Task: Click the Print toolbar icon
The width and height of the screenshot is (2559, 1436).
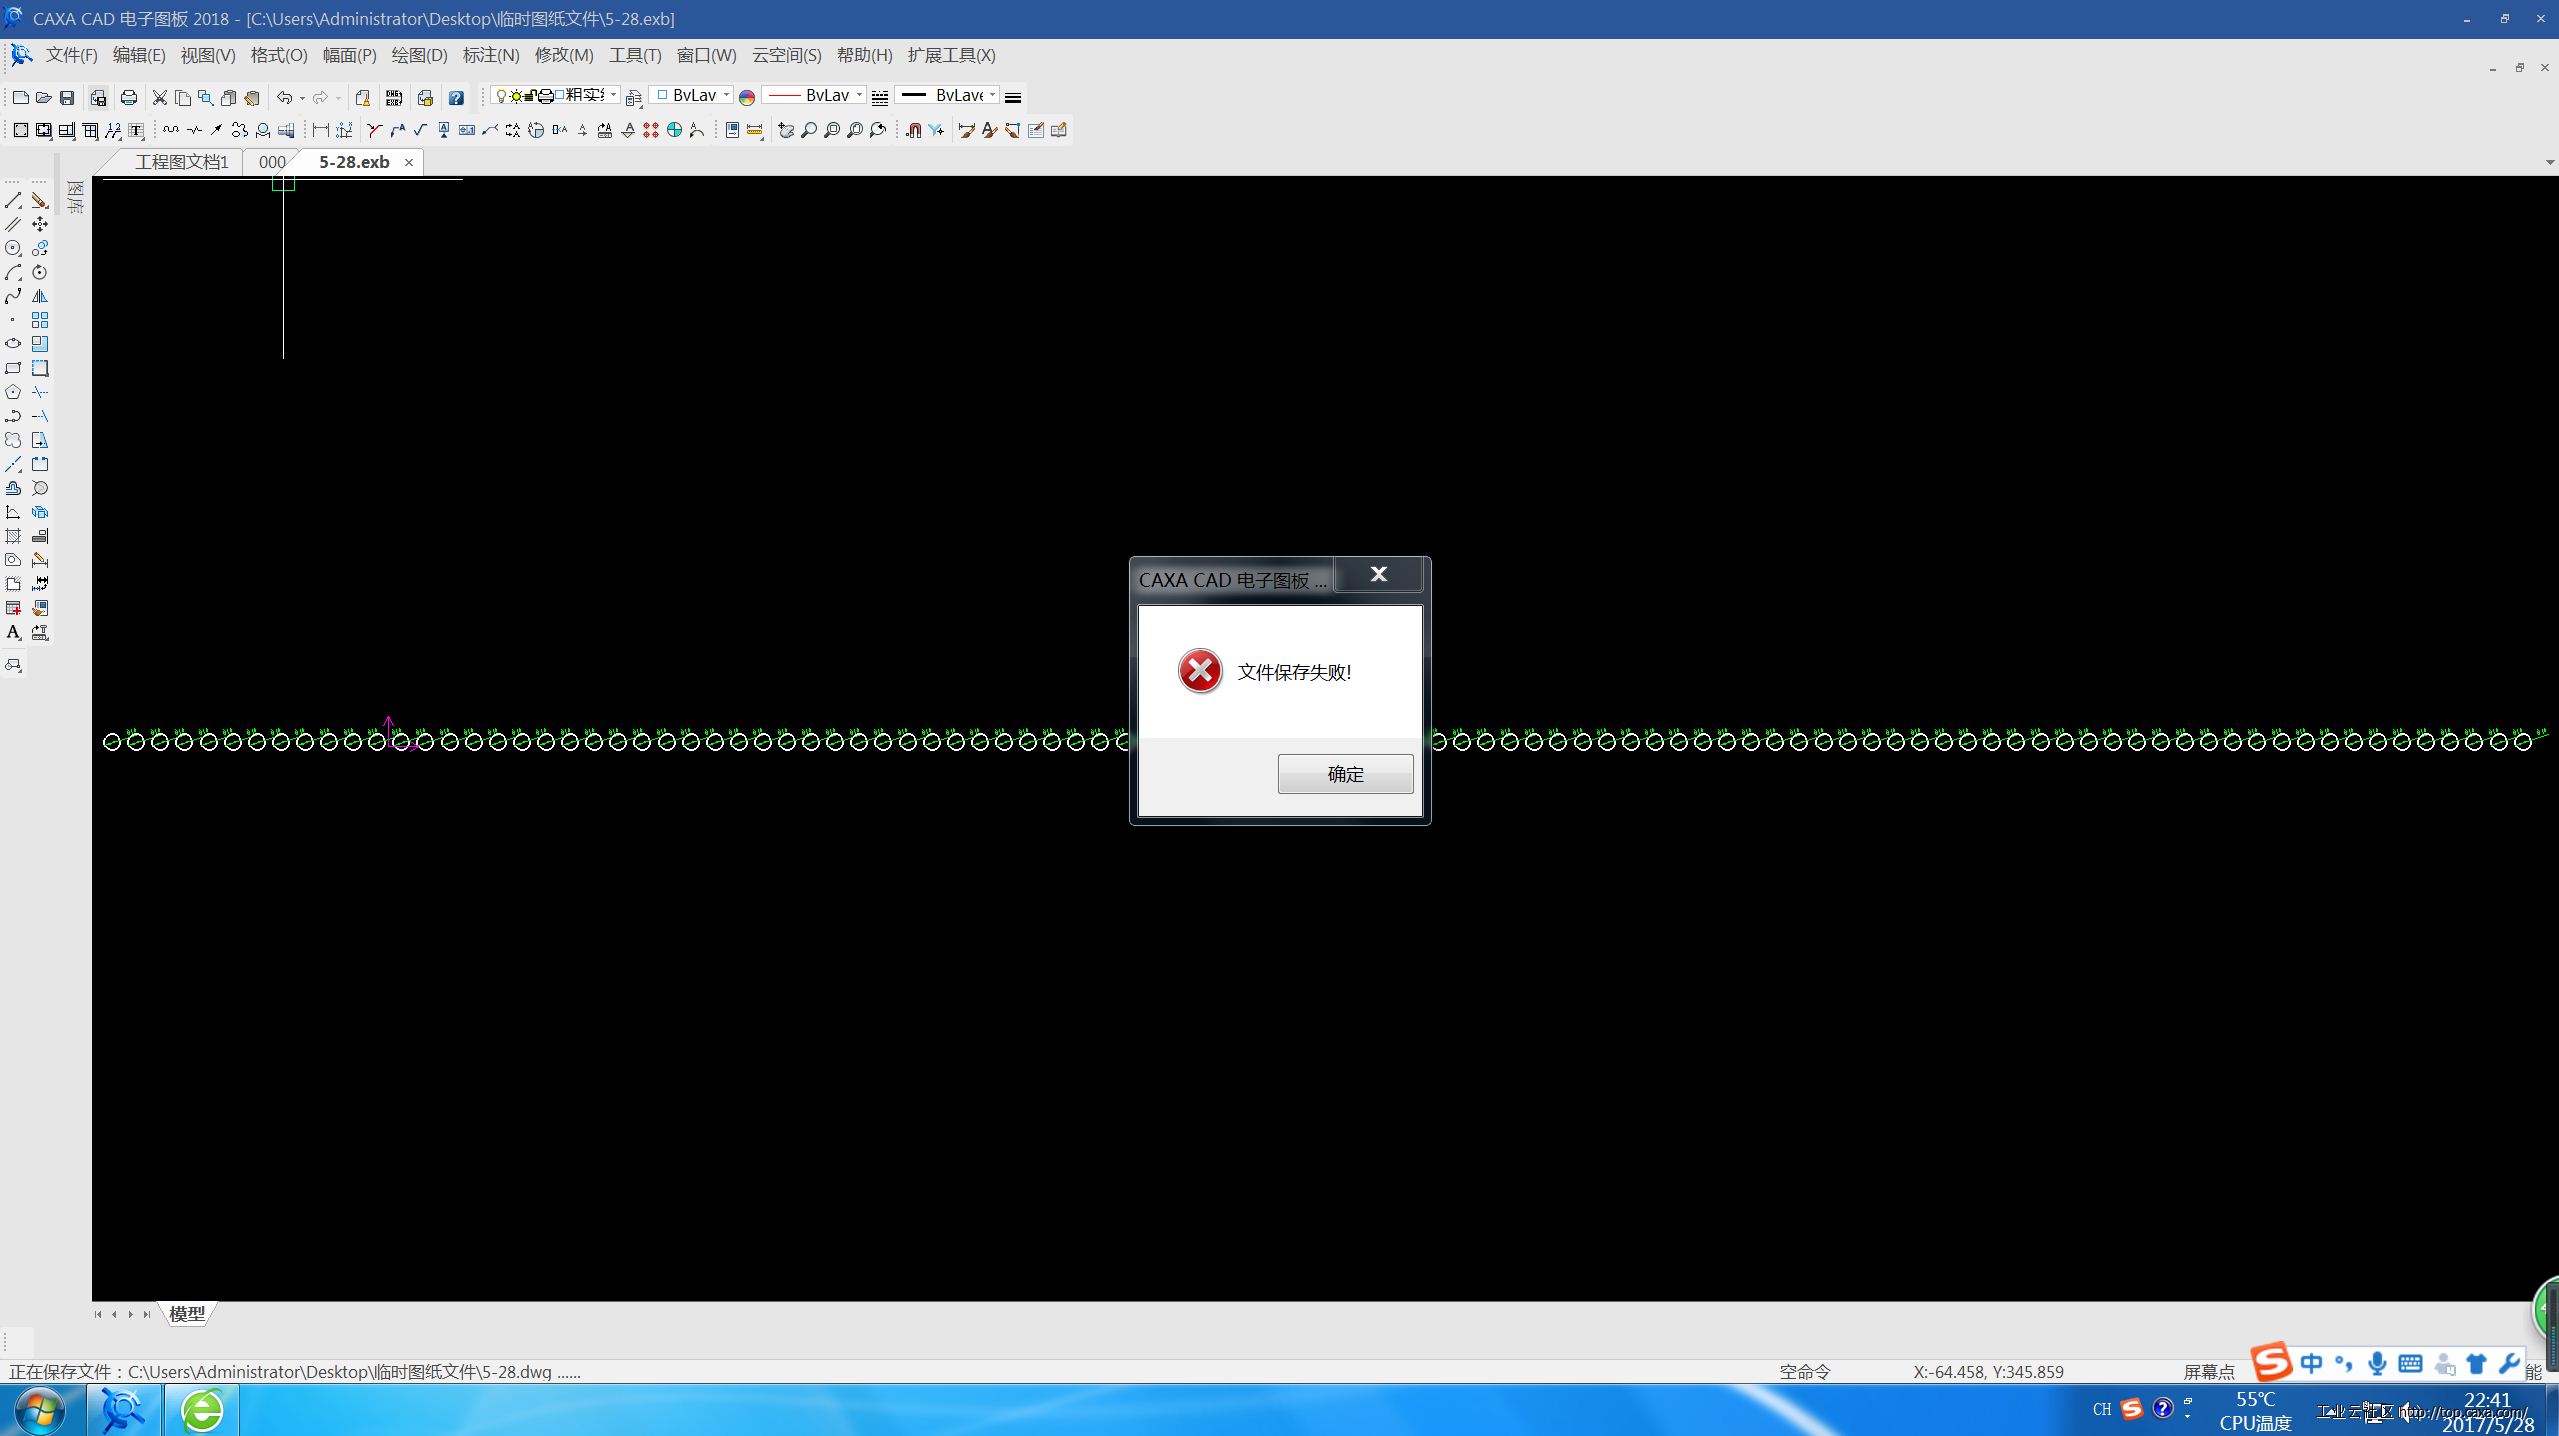Action: [x=129, y=97]
